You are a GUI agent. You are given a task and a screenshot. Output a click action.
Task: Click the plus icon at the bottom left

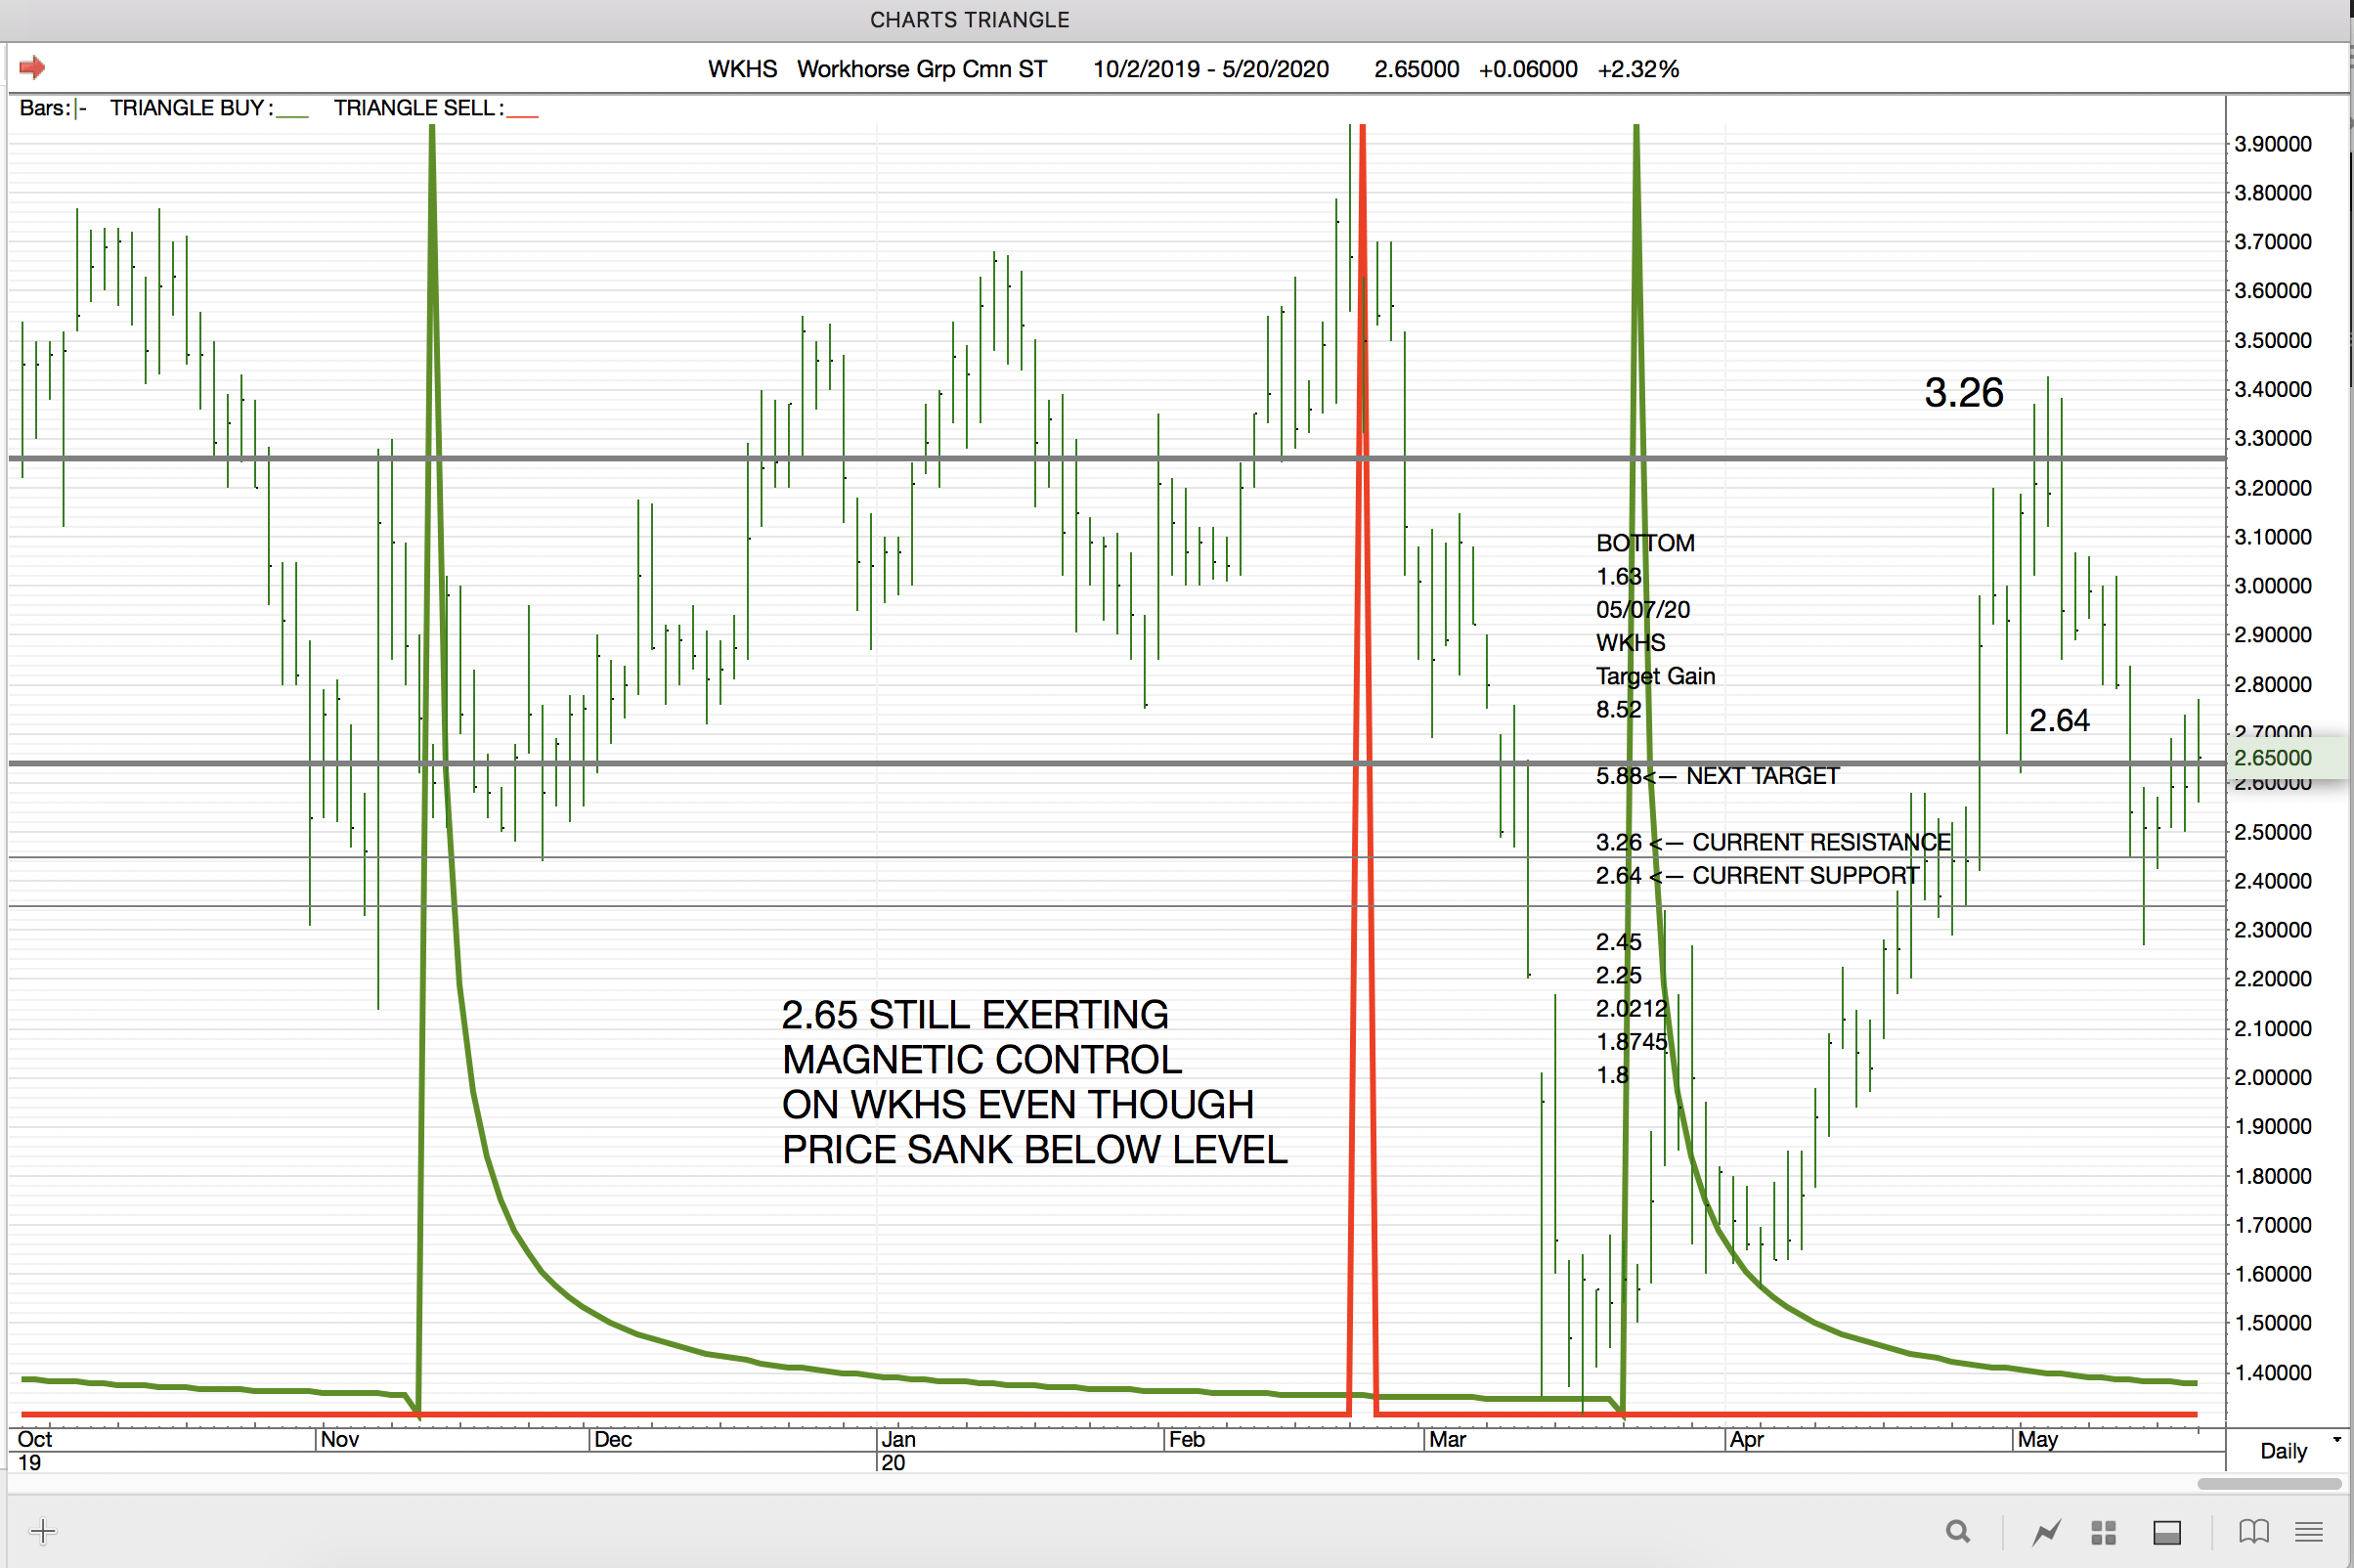click(x=43, y=1531)
